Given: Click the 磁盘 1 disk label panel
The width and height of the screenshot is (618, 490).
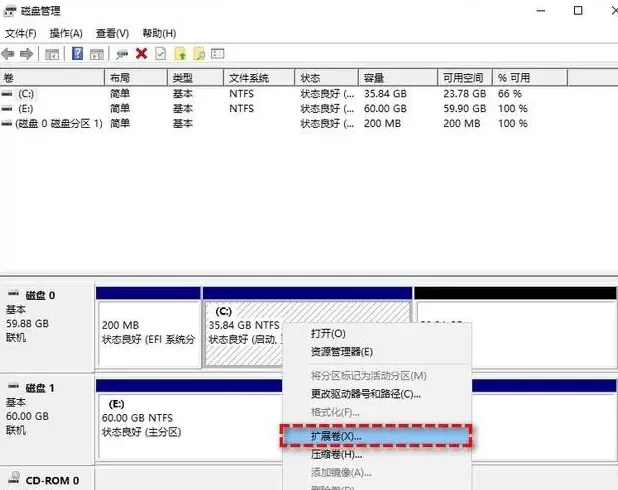Looking at the screenshot, I should coord(47,419).
